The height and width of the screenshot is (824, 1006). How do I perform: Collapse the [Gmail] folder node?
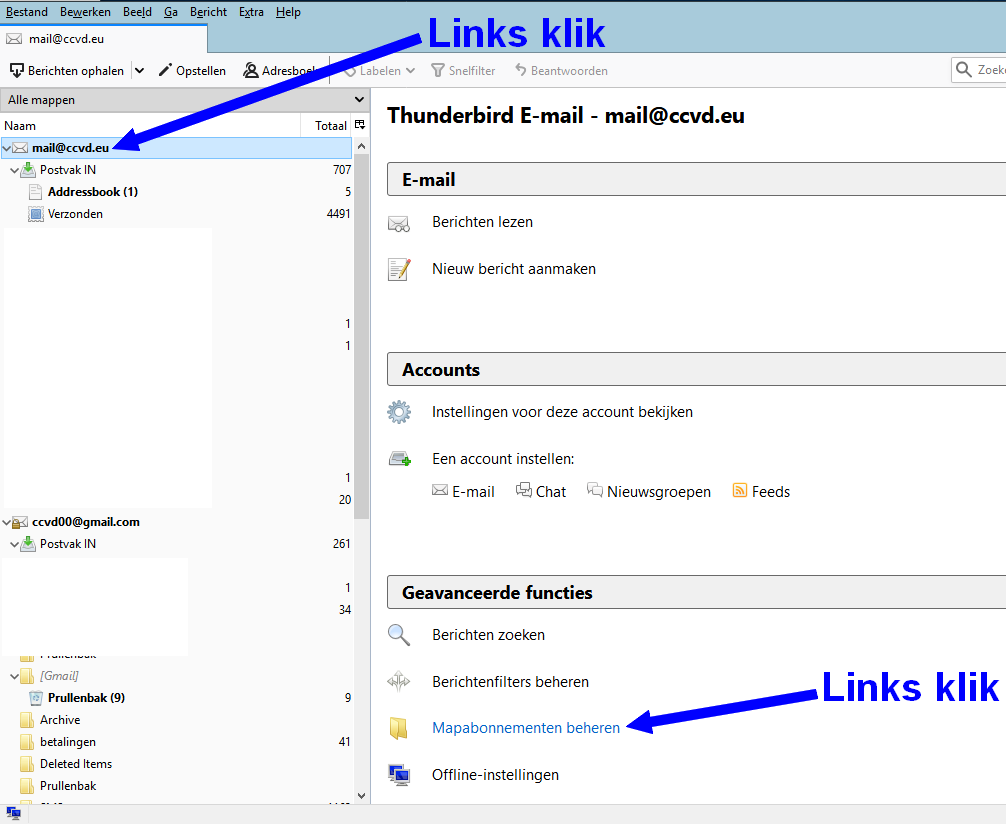tap(14, 676)
